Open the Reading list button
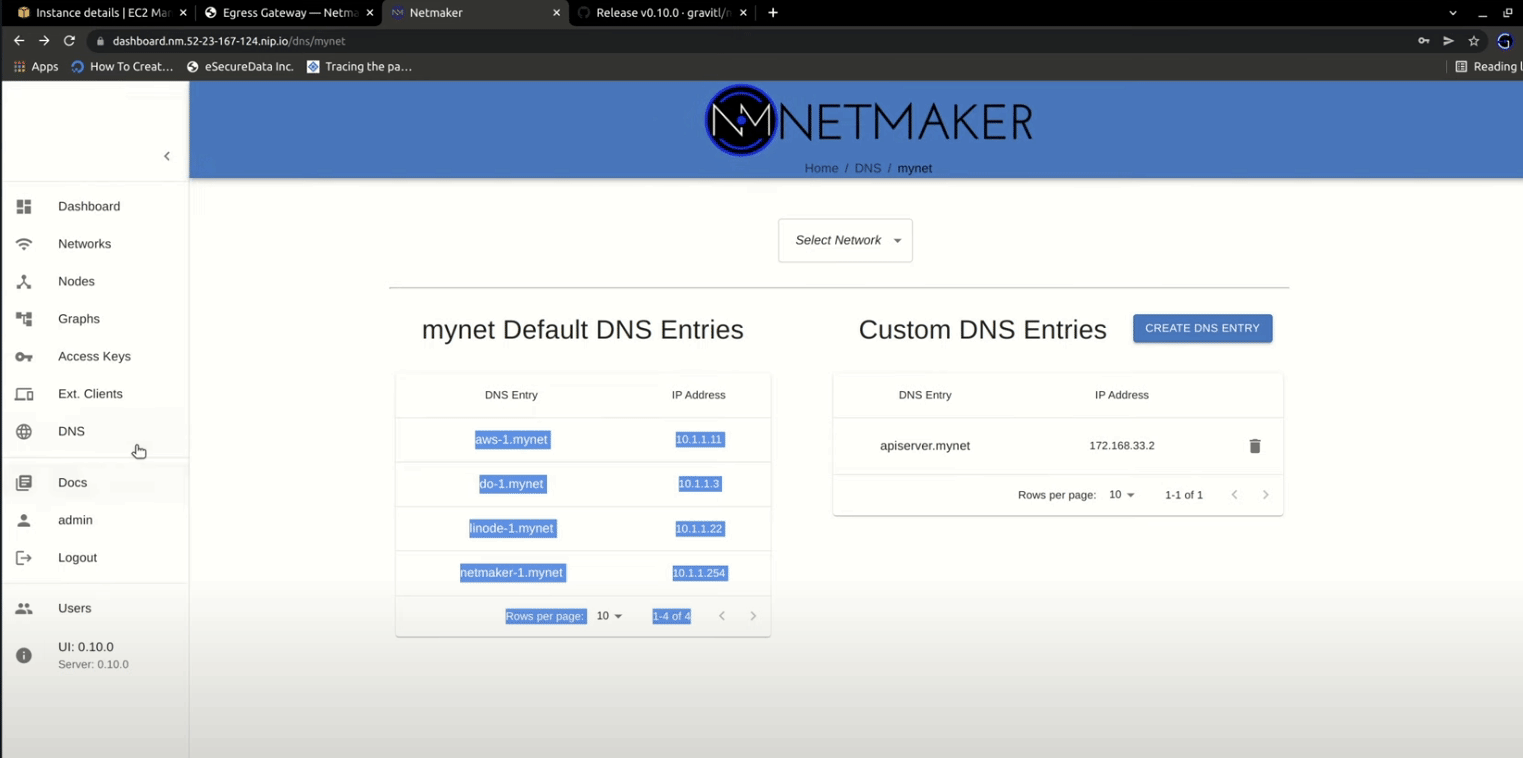 click(x=1488, y=67)
